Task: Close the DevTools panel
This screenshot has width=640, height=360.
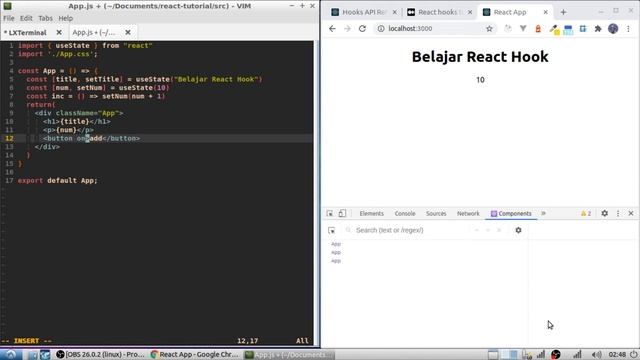Action: pyautogui.click(x=631, y=213)
